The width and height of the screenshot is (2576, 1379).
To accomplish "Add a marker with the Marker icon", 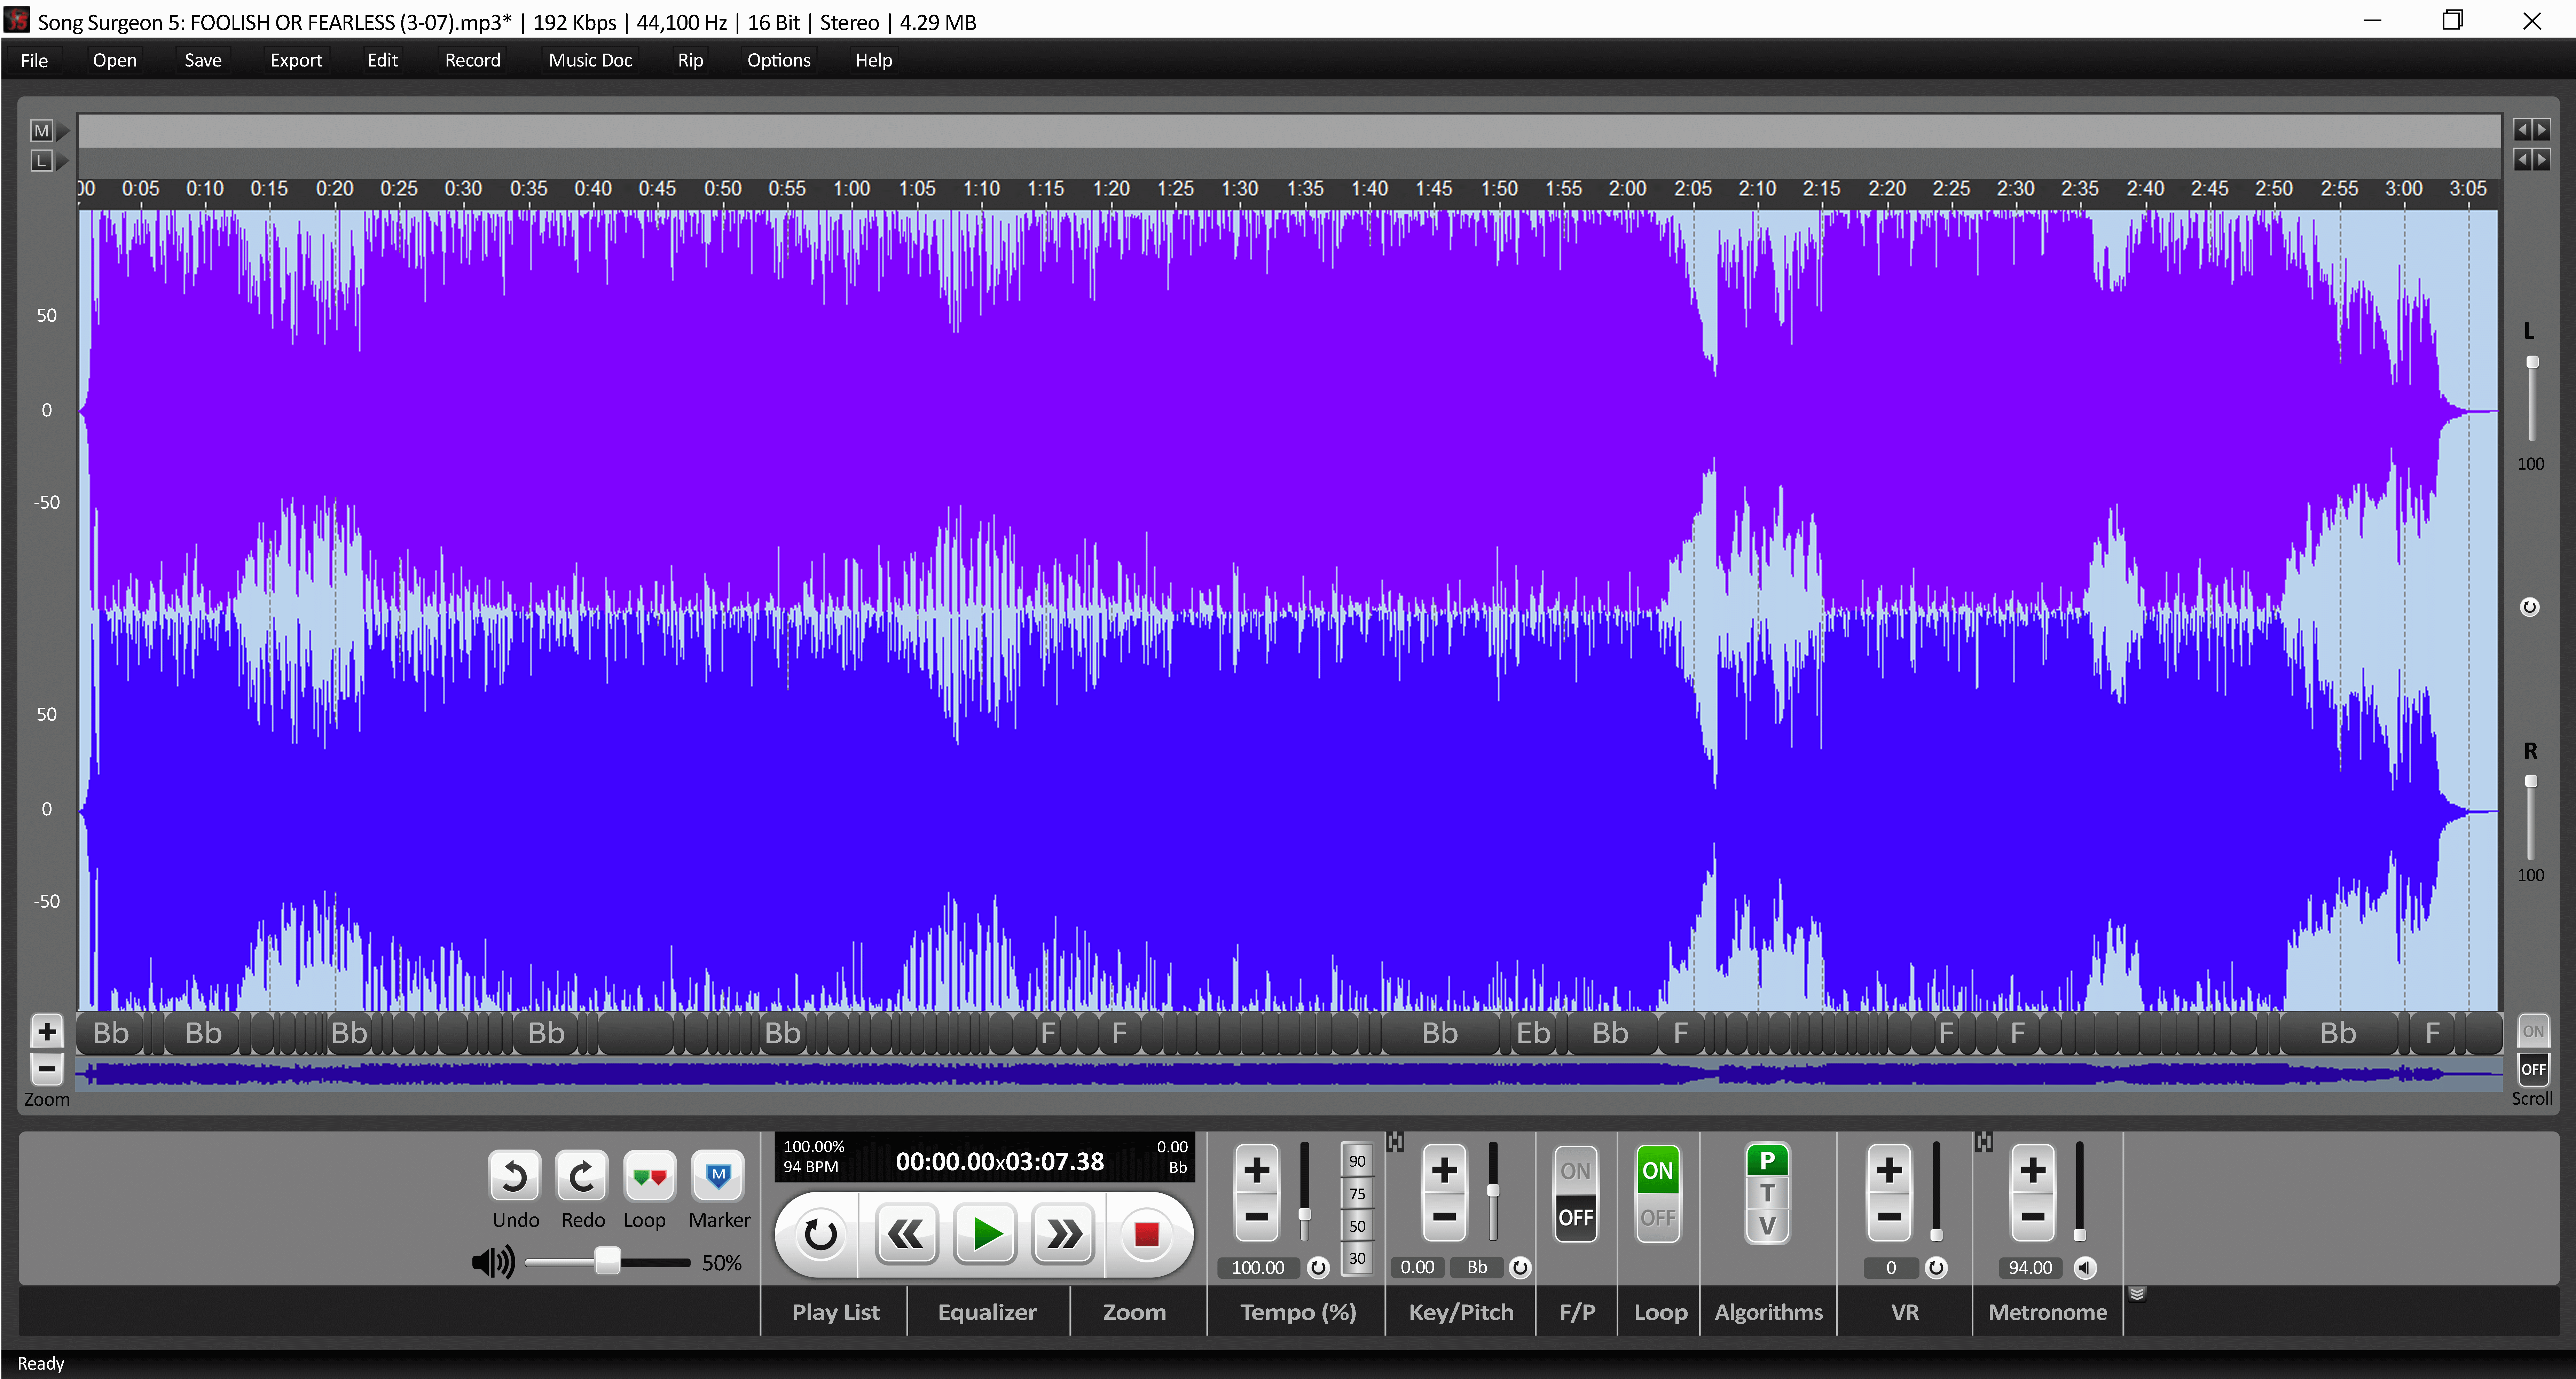I will pos(718,1176).
